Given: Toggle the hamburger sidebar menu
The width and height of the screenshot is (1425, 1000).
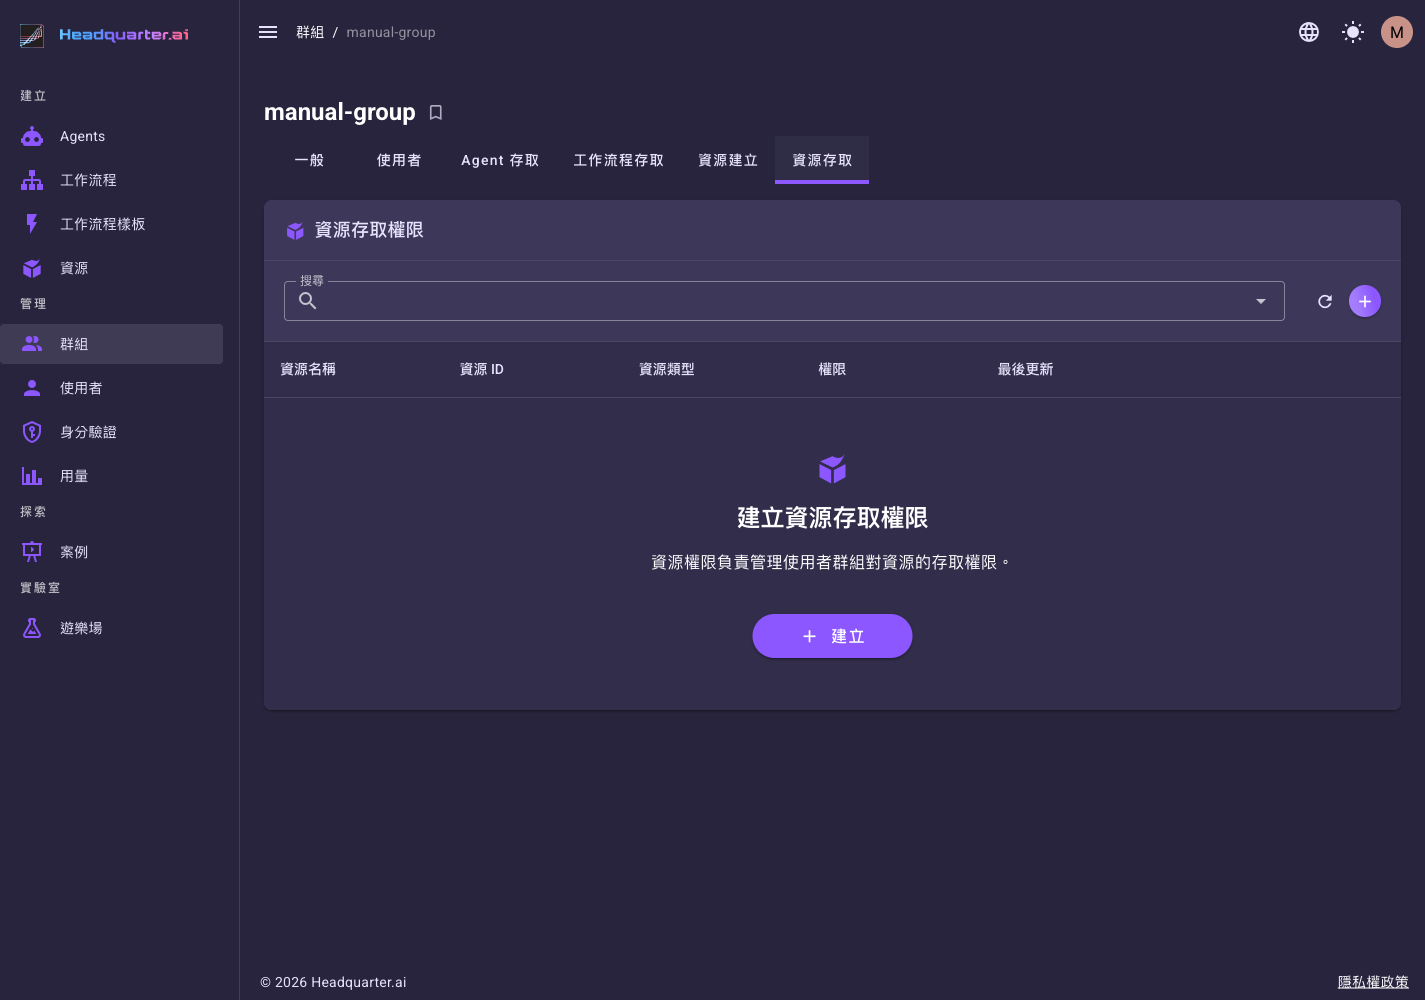Looking at the screenshot, I should click(x=268, y=32).
